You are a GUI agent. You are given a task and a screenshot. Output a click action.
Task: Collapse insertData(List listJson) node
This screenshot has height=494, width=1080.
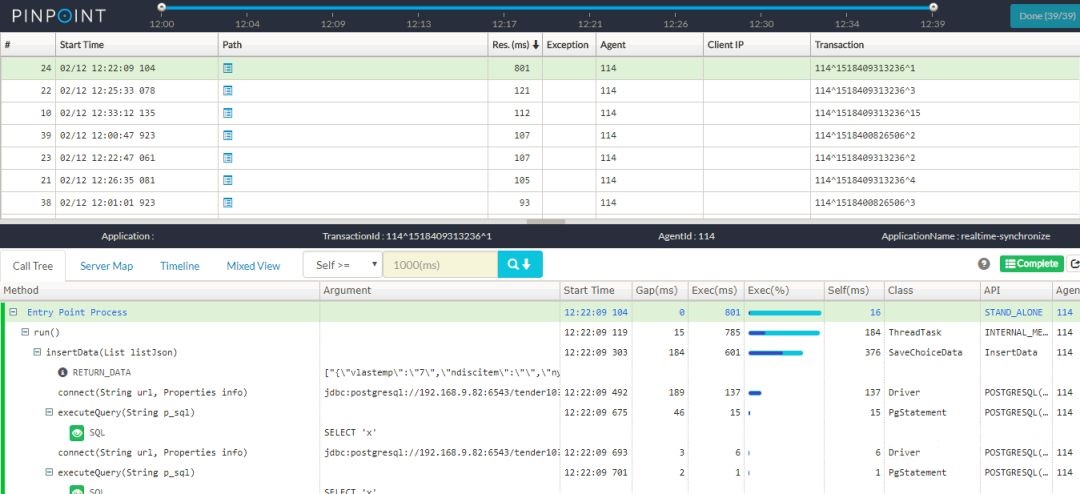pyautogui.click(x=37, y=352)
